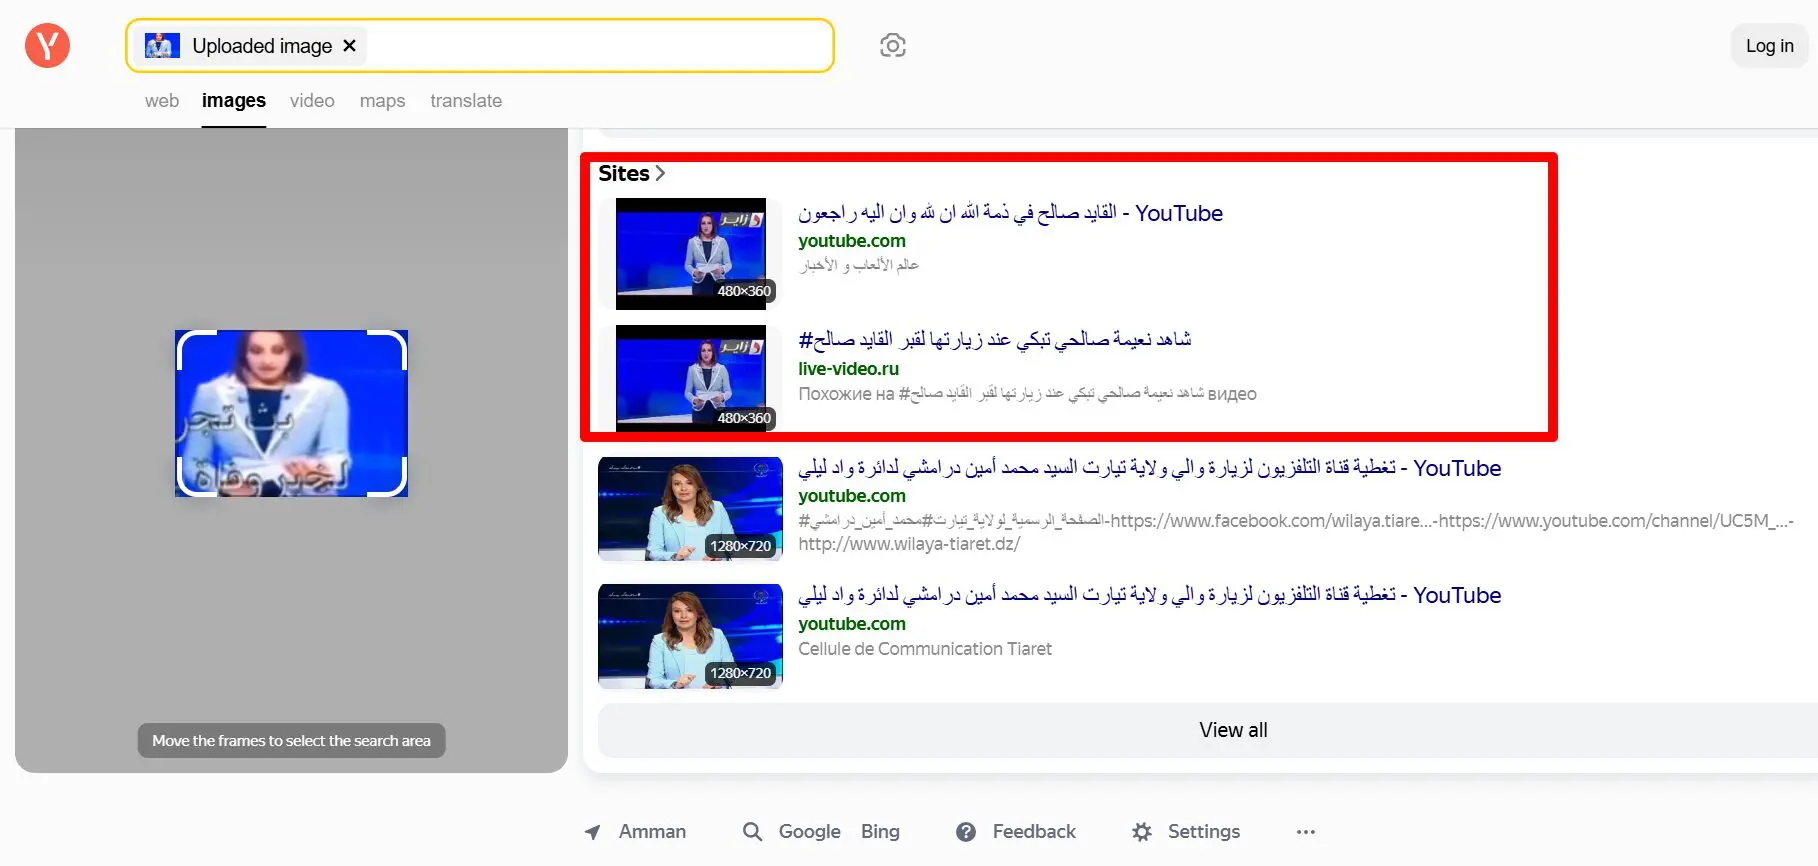Open first 480×360 news anchor thumbnail

(691, 254)
